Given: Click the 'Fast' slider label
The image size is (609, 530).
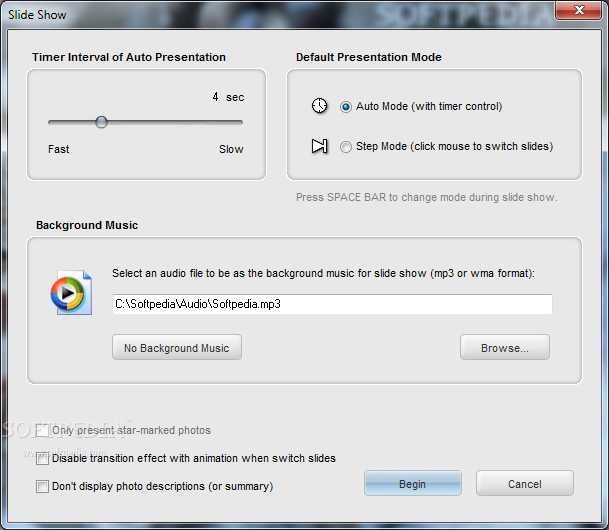Looking at the screenshot, I should (x=59, y=149).
